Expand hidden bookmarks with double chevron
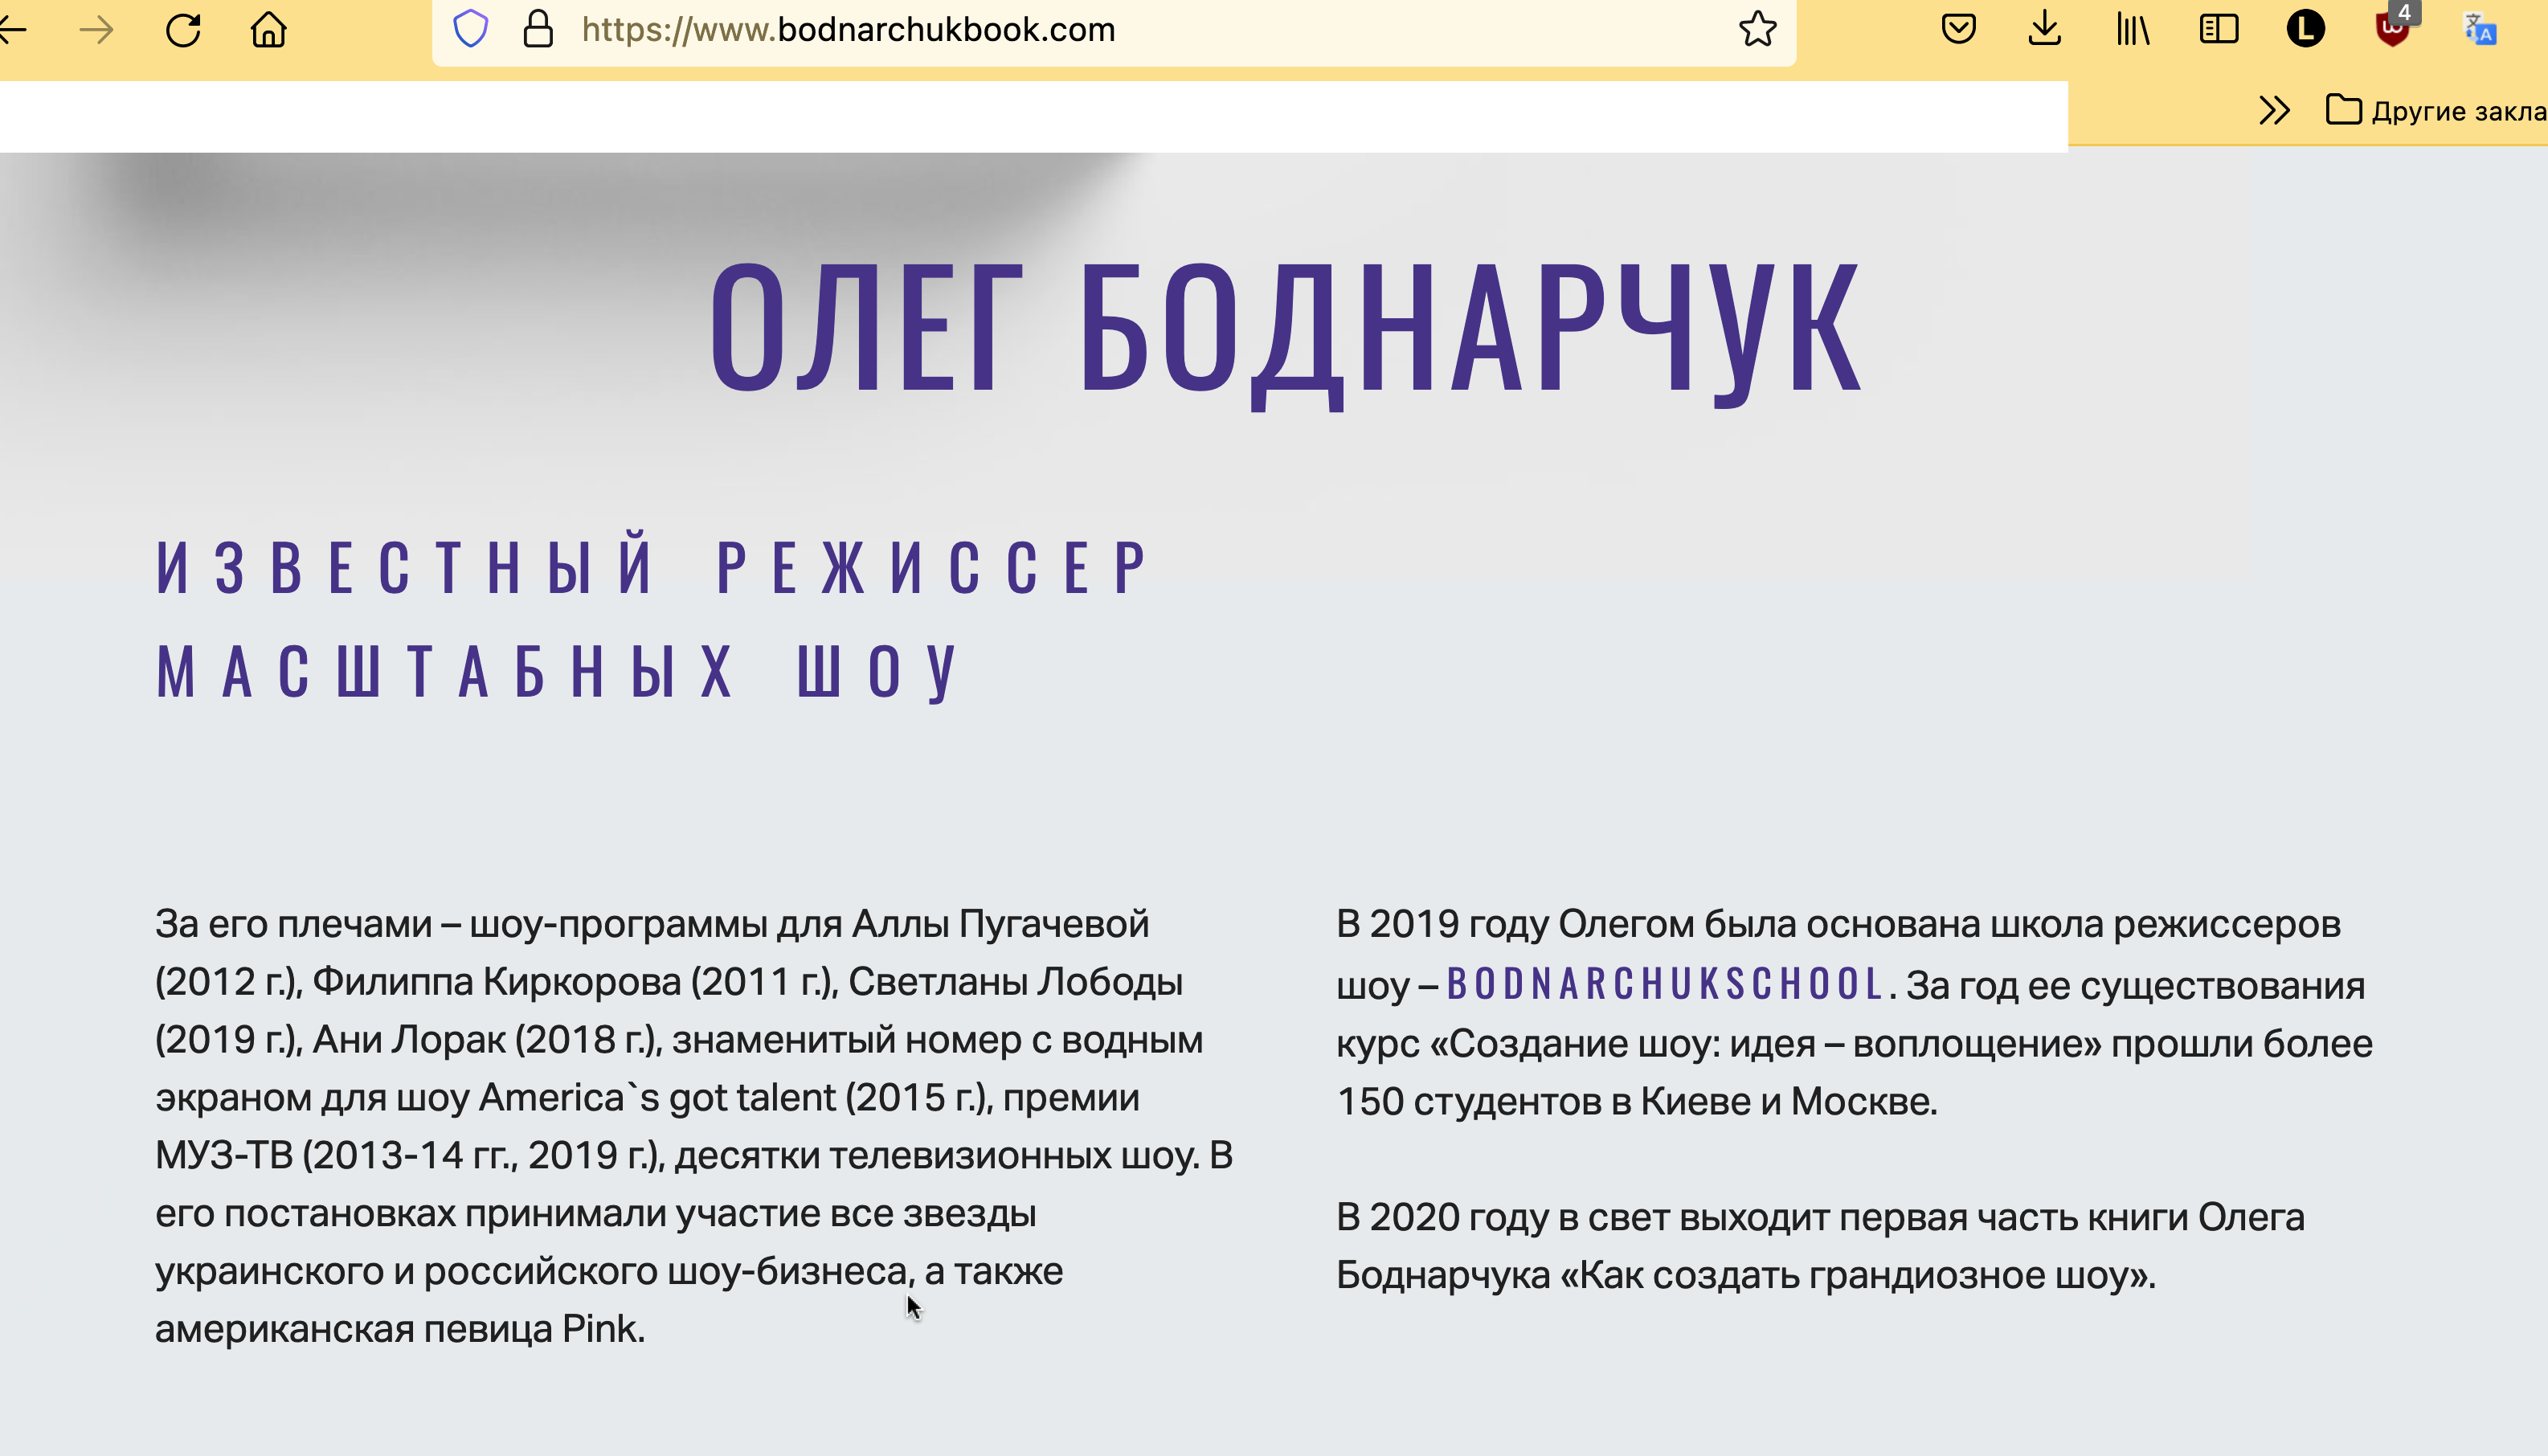Screen dimensions: 2548x1456 click(2274, 110)
